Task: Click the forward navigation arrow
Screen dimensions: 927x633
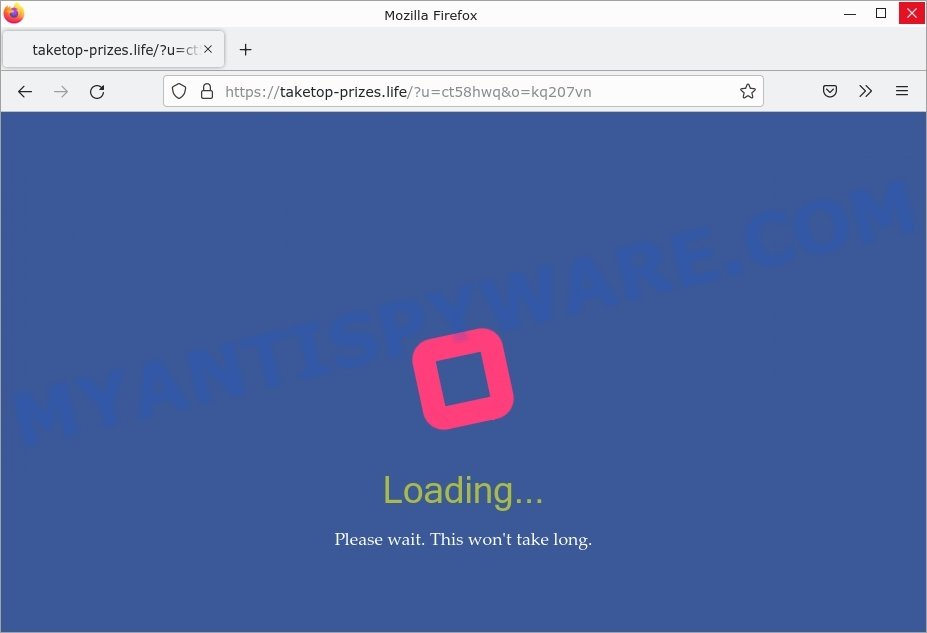Action: coord(61,92)
